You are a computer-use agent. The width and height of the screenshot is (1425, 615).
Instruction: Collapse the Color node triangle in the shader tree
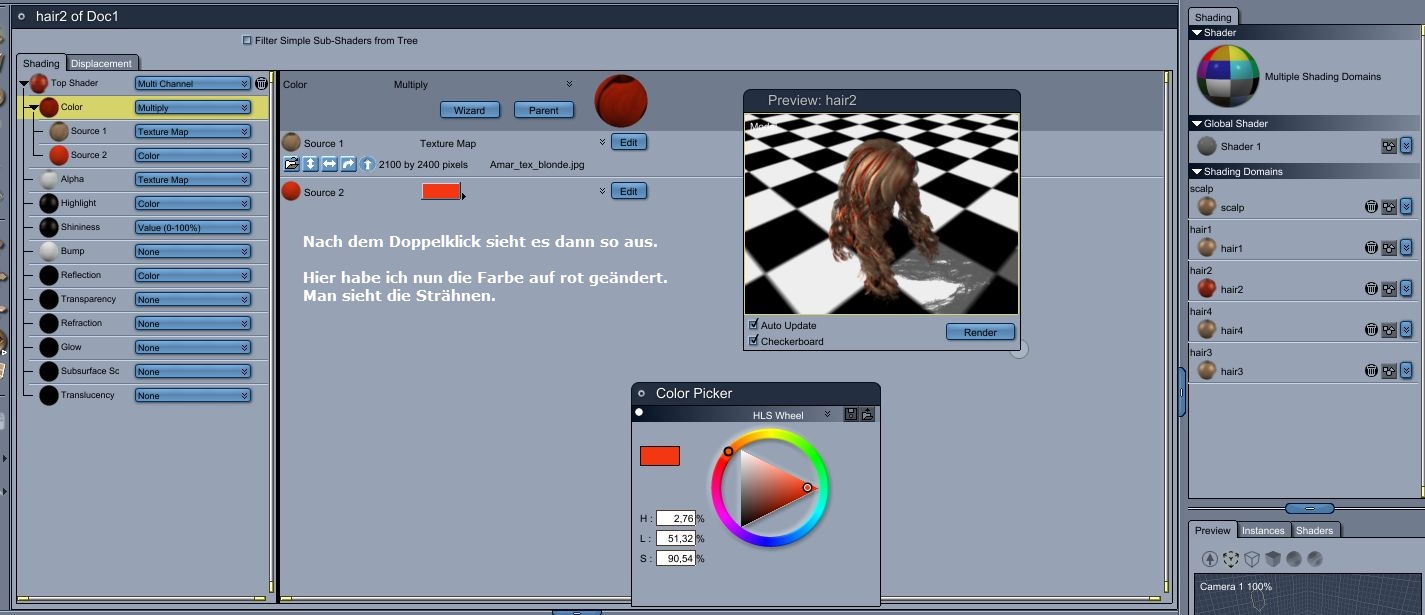coord(34,108)
